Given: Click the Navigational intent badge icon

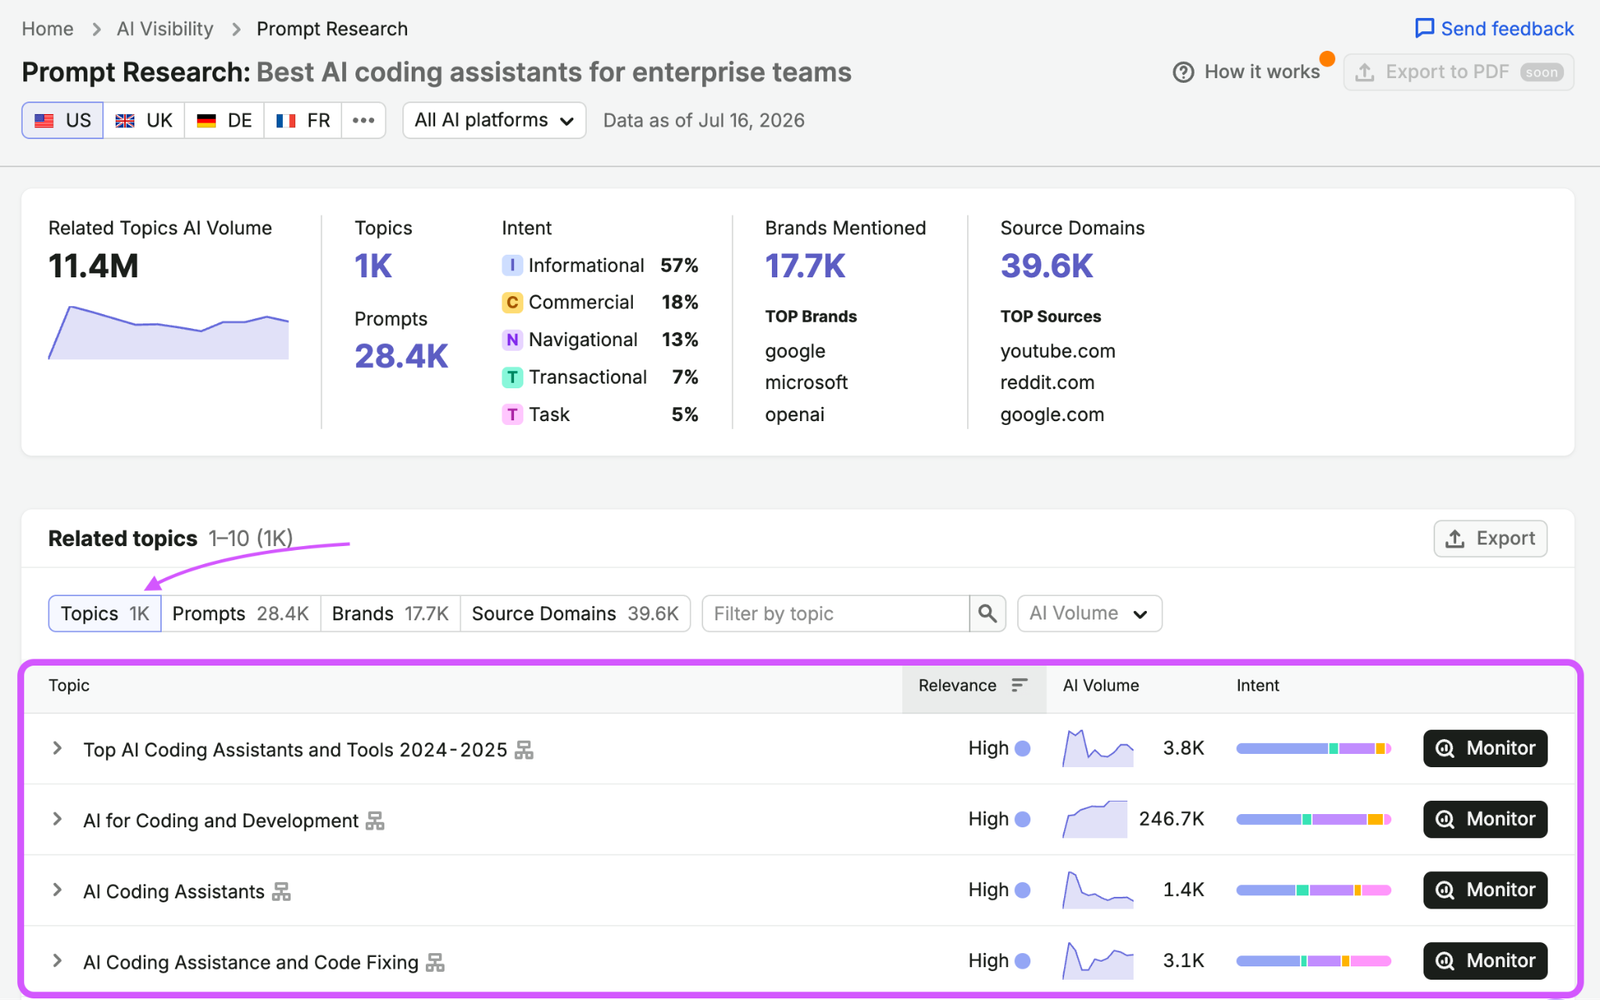Looking at the screenshot, I should pyautogui.click(x=512, y=340).
